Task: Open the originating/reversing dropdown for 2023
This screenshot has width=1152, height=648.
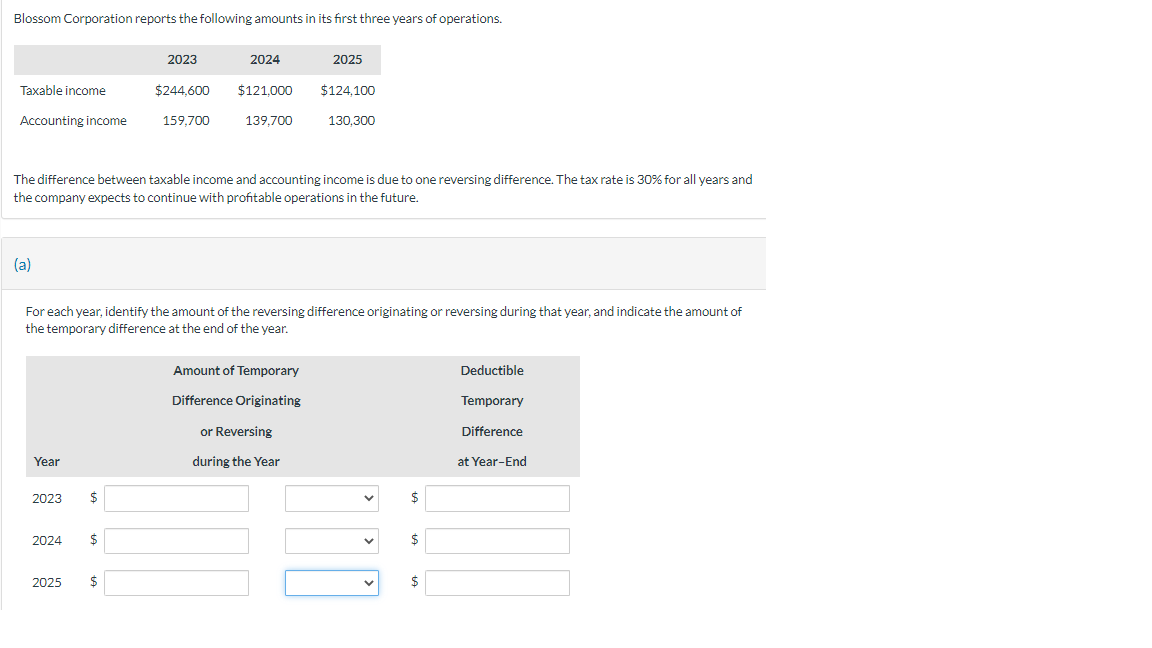Action: point(331,497)
